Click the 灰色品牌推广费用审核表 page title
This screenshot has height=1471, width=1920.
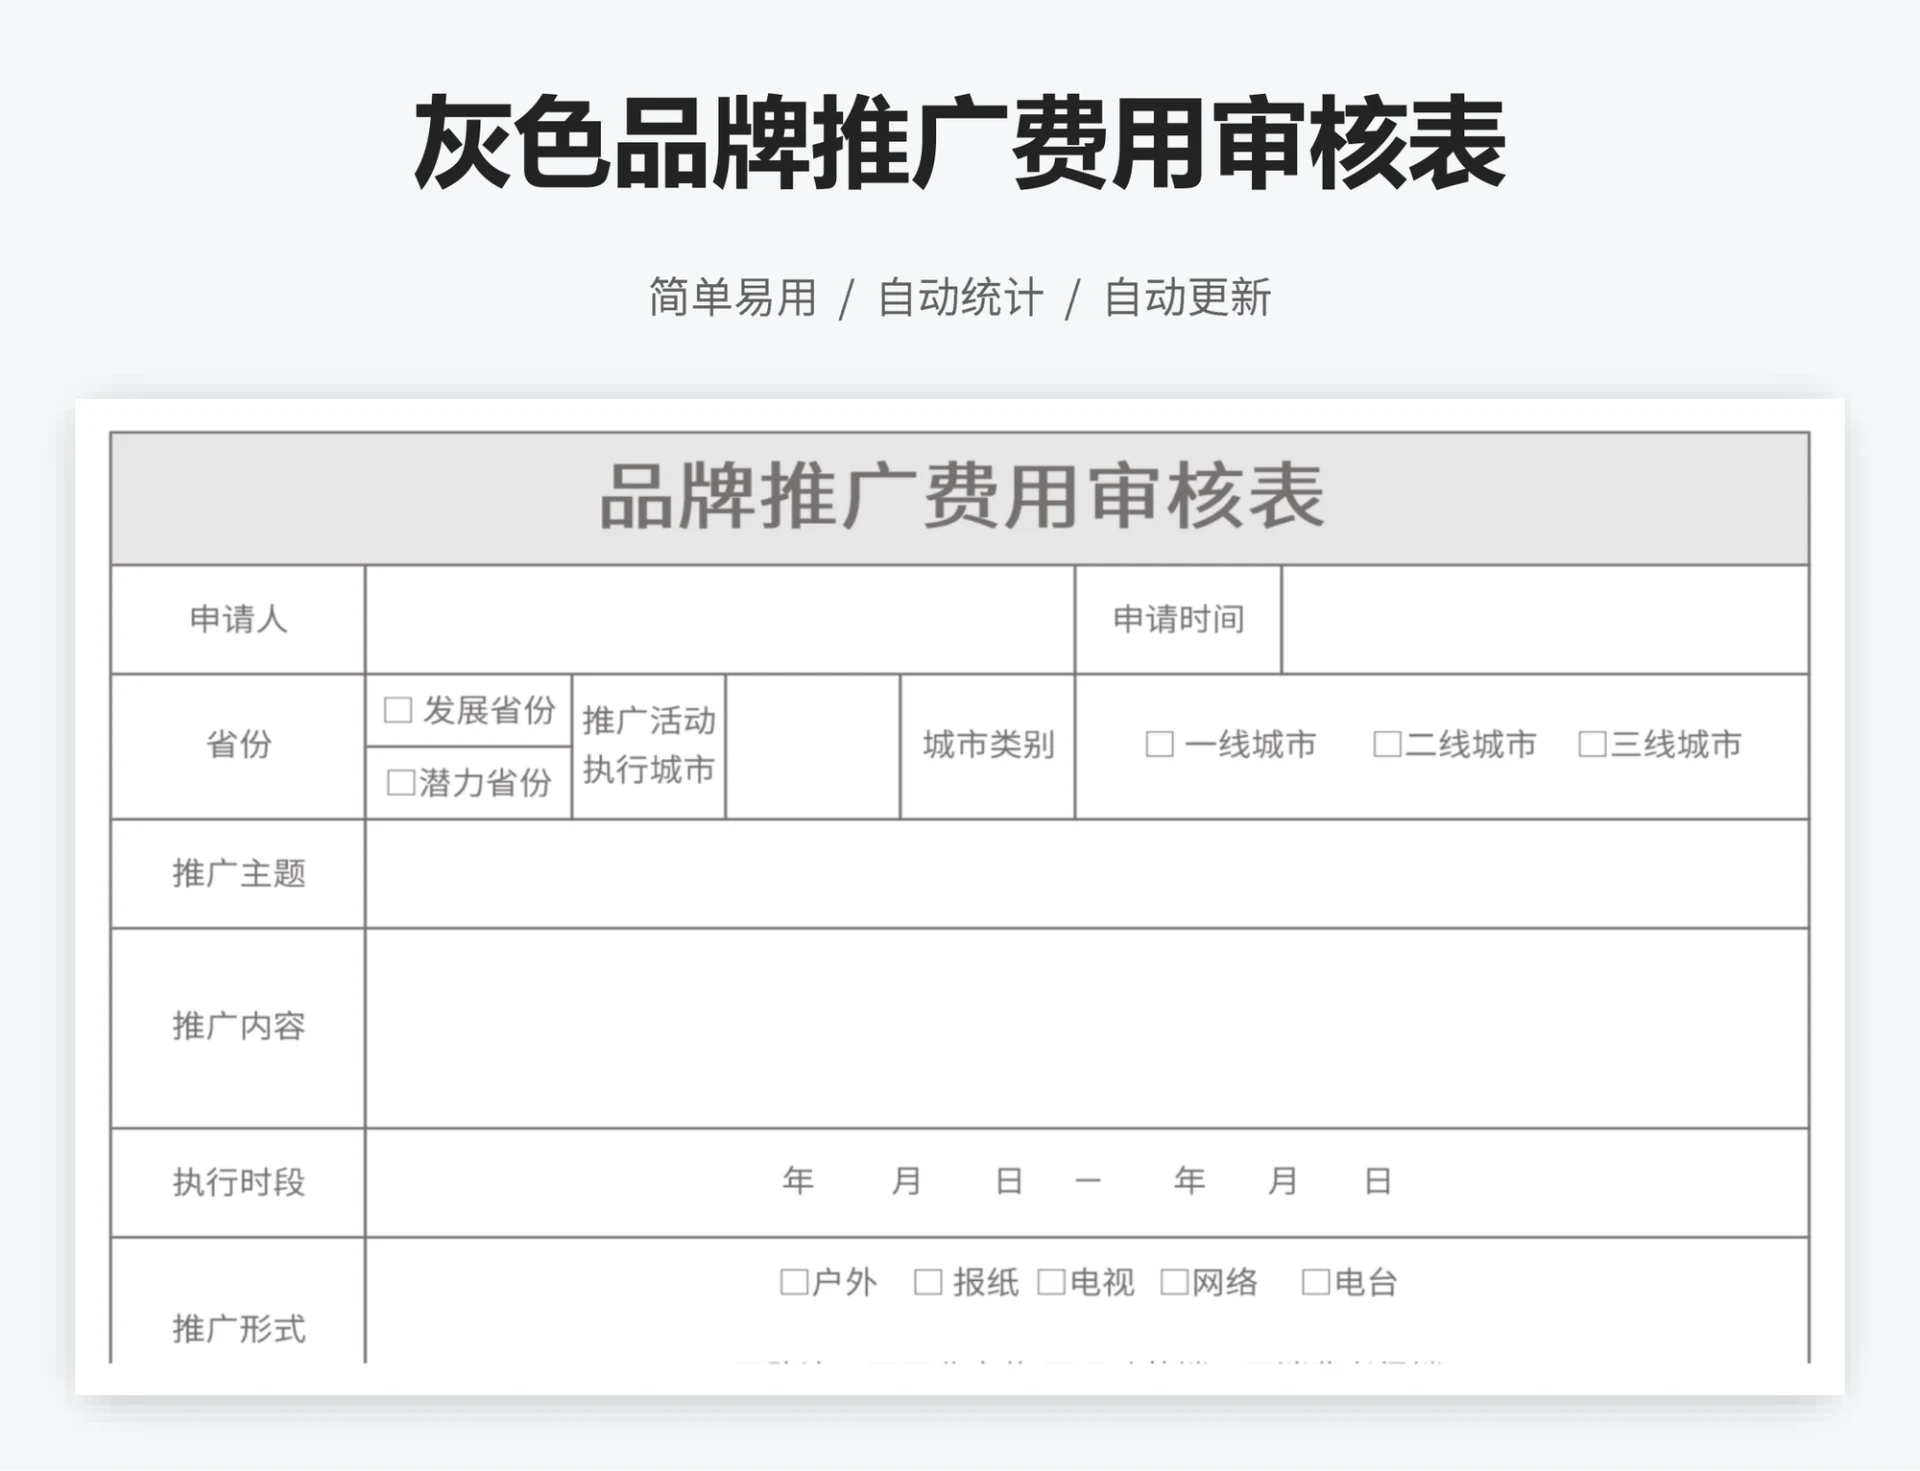pyautogui.click(x=958, y=142)
